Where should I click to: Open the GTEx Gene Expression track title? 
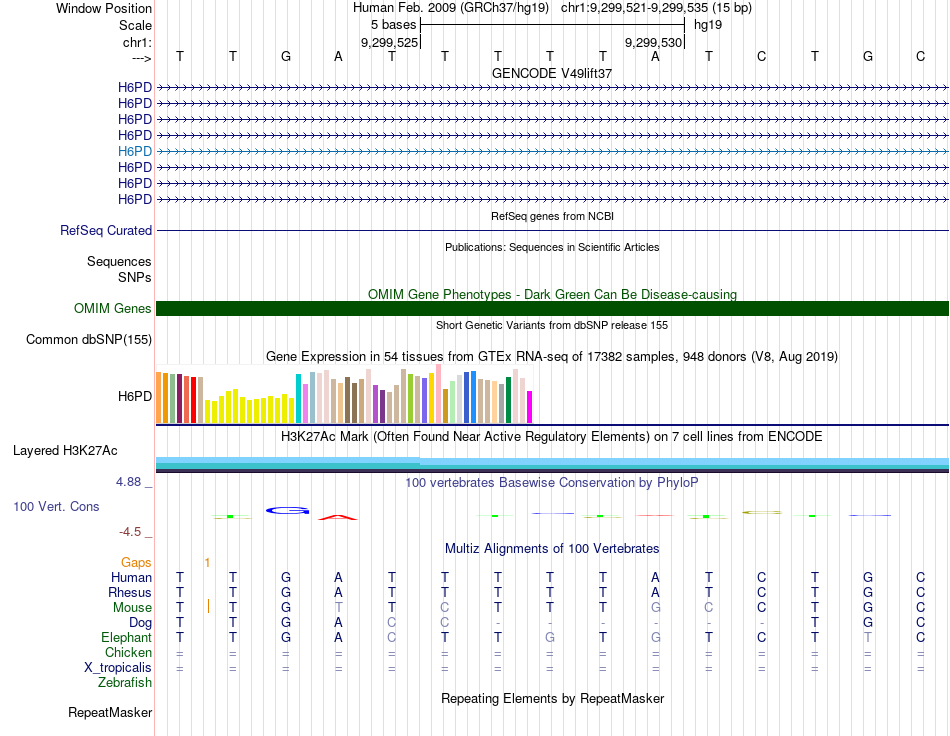(x=552, y=357)
